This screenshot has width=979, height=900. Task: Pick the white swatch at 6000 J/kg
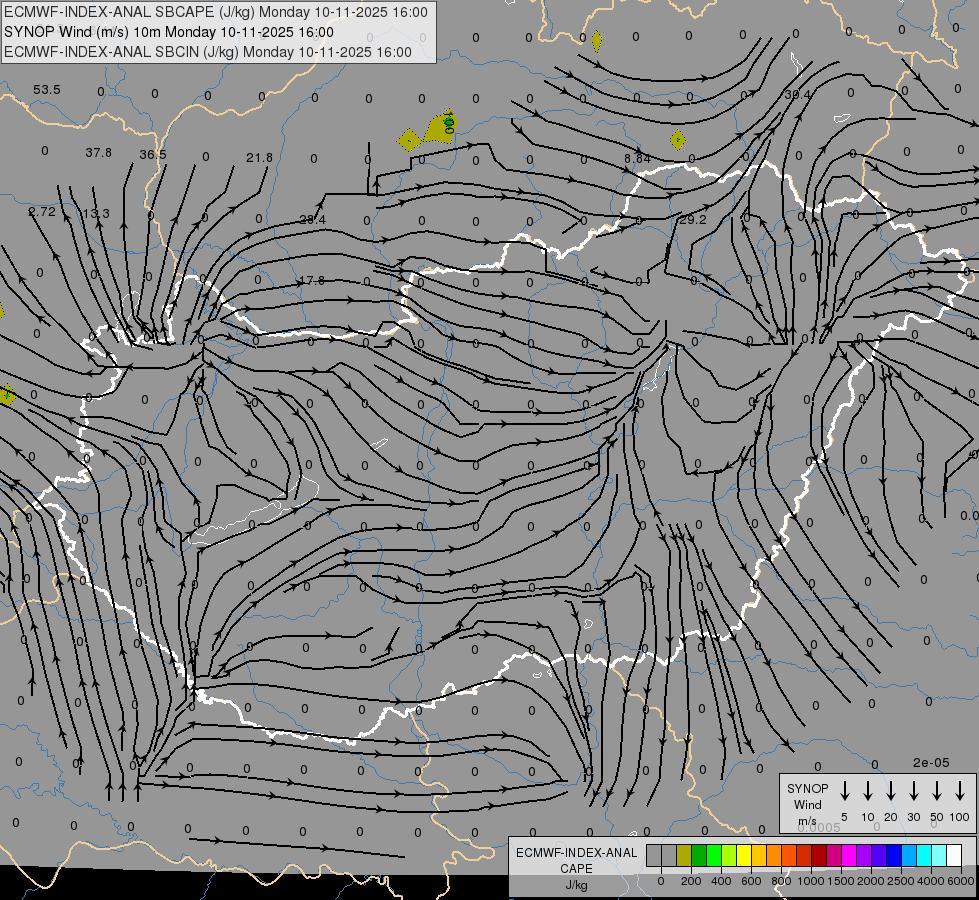pos(953,855)
